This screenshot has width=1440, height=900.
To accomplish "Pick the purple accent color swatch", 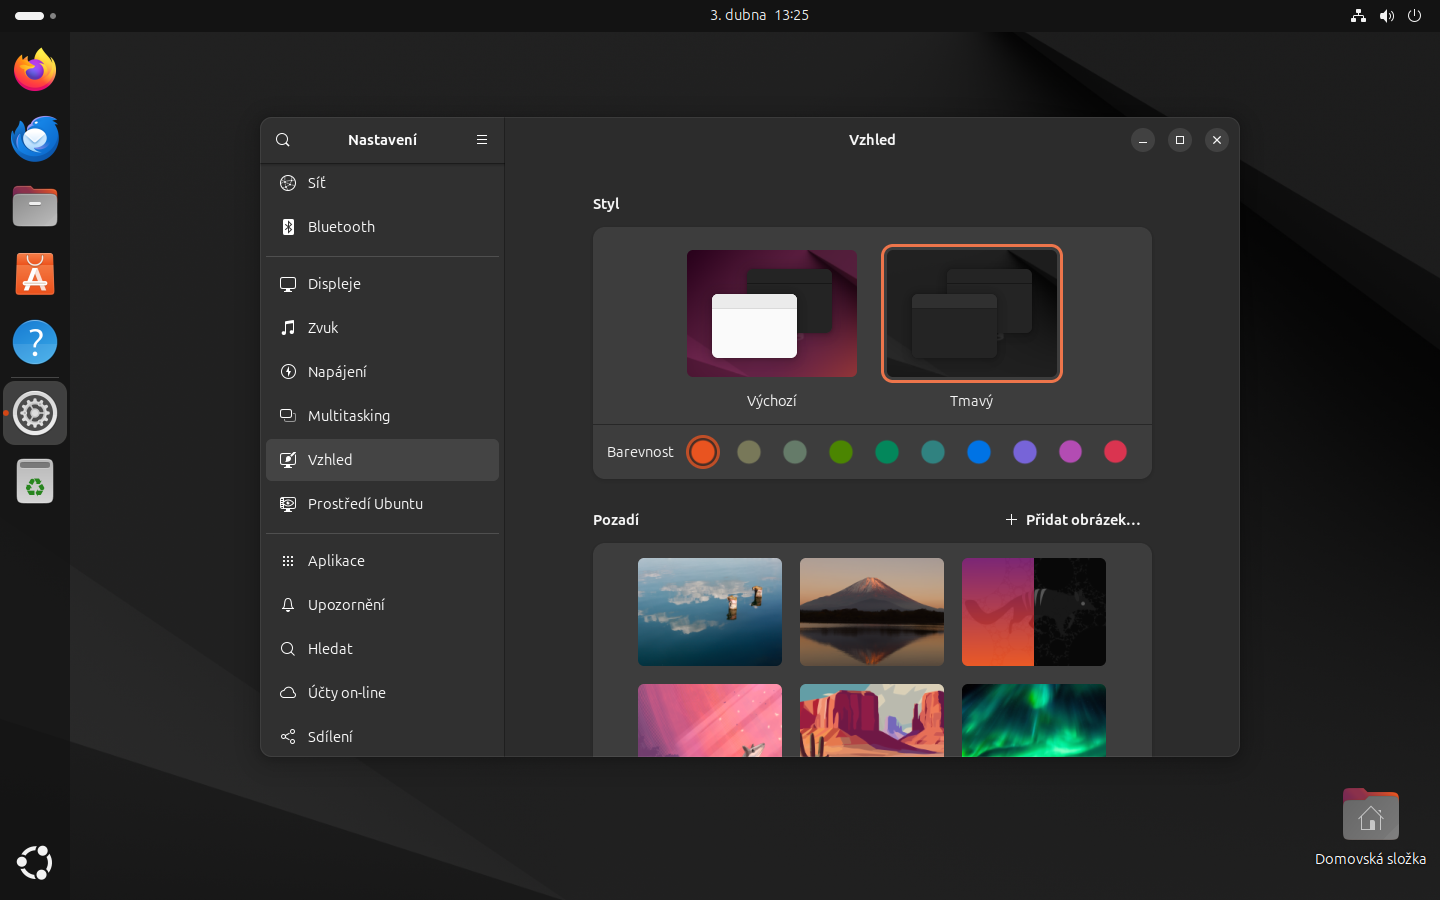I will click(x=1024, y=452).
